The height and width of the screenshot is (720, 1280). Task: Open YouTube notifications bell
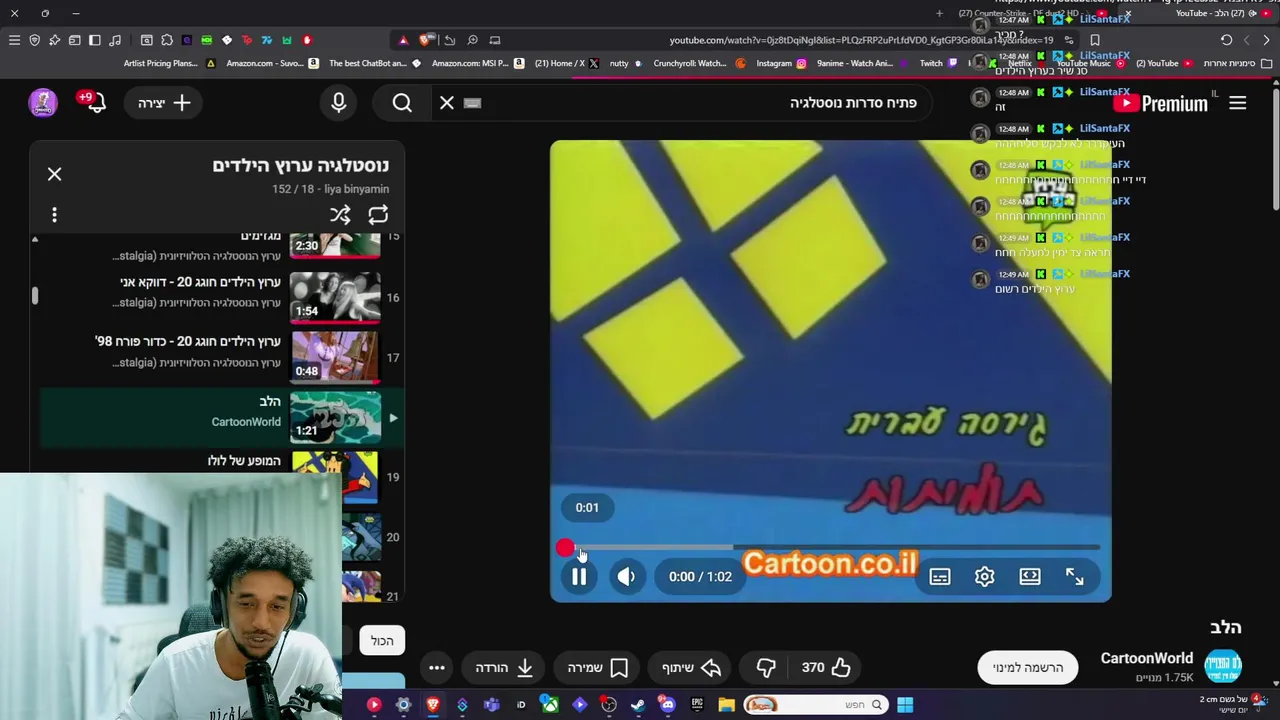[94, 102]
